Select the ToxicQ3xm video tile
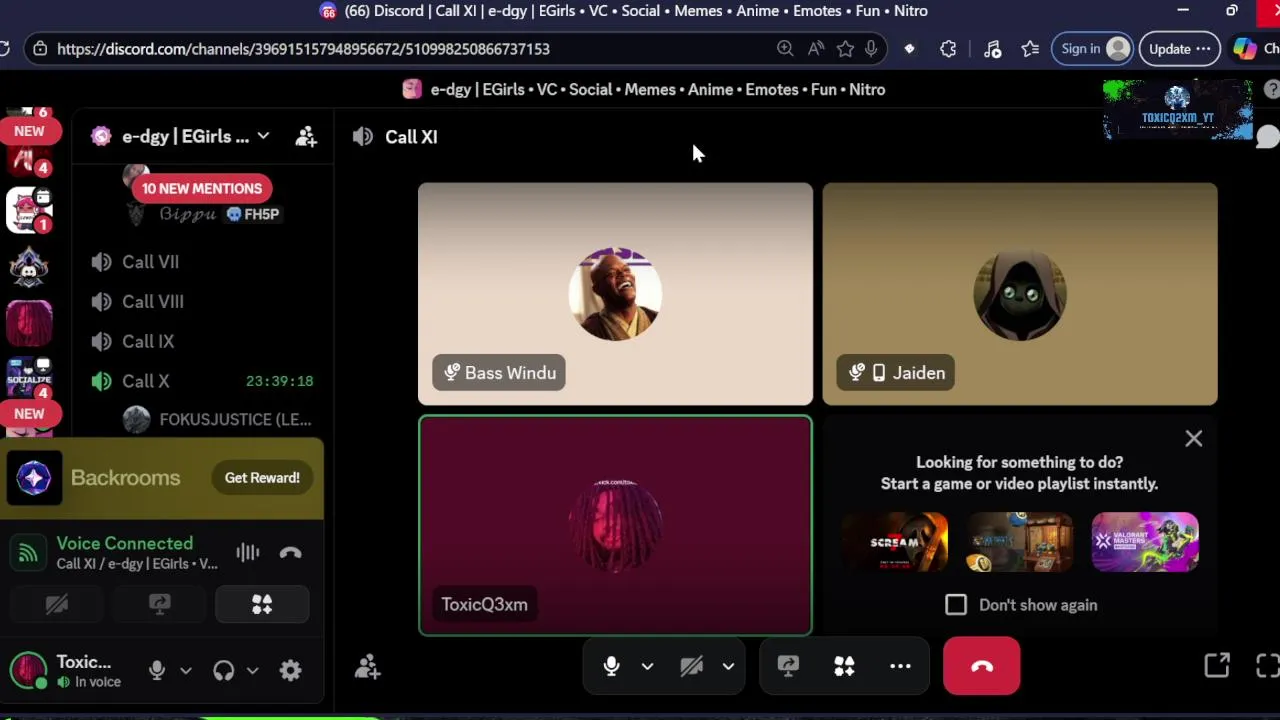The height and width of the screenshot is (720, 1280). (x=615, y=526)
